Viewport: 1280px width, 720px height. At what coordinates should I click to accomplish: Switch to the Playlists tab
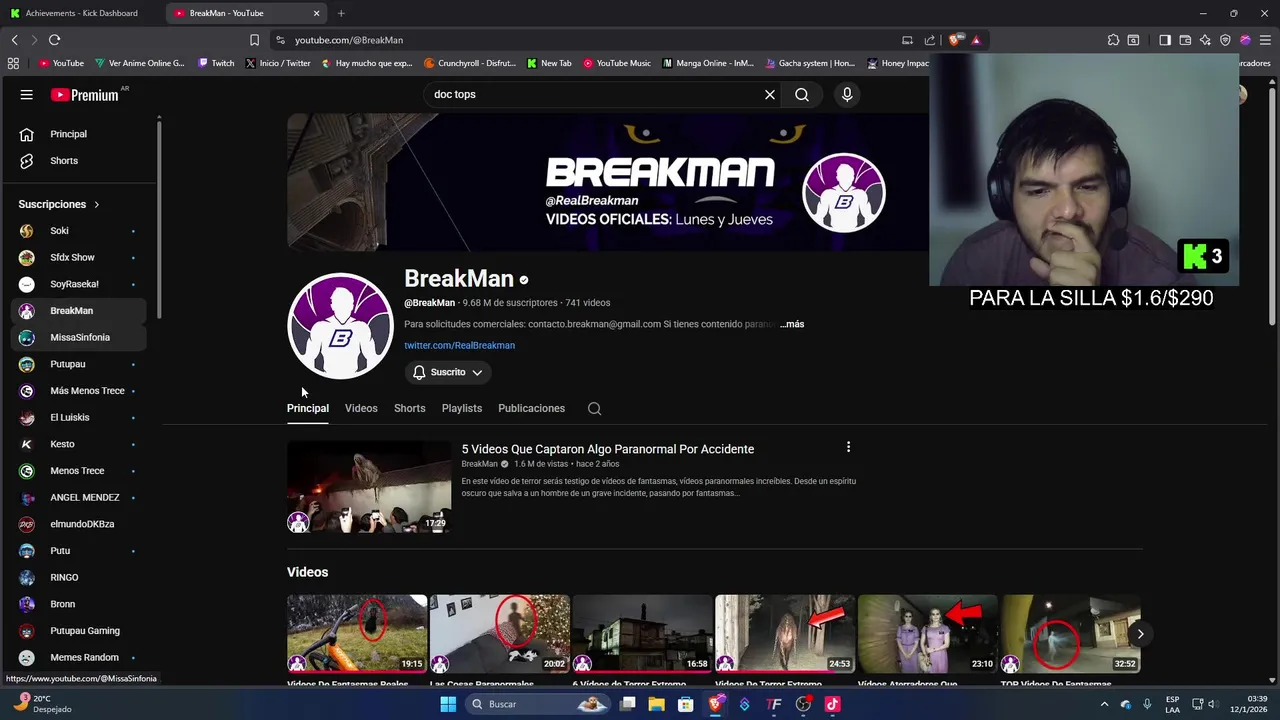(x=462, y=408)
